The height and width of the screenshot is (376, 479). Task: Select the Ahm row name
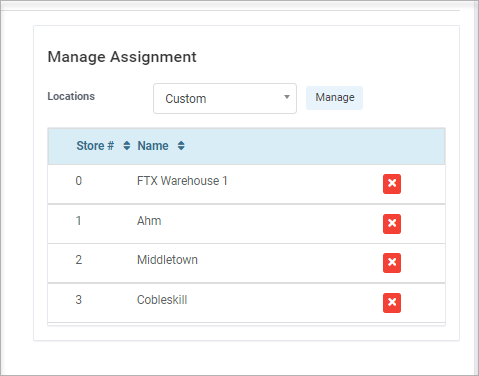coord(149,221)
